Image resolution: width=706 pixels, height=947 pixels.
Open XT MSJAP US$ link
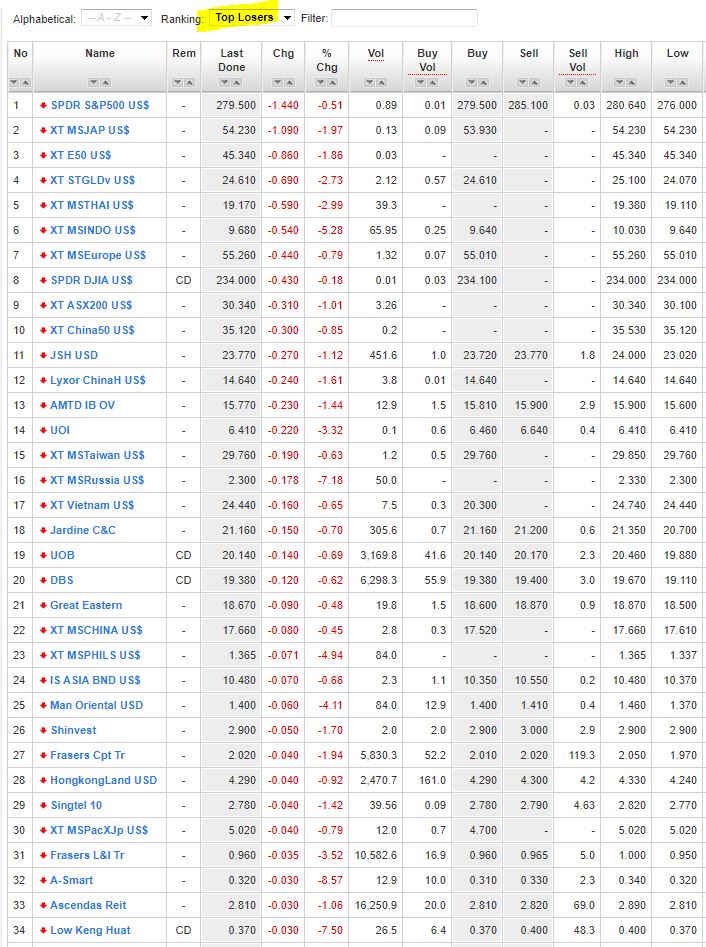pyautogui.click(x=89, y=130)
